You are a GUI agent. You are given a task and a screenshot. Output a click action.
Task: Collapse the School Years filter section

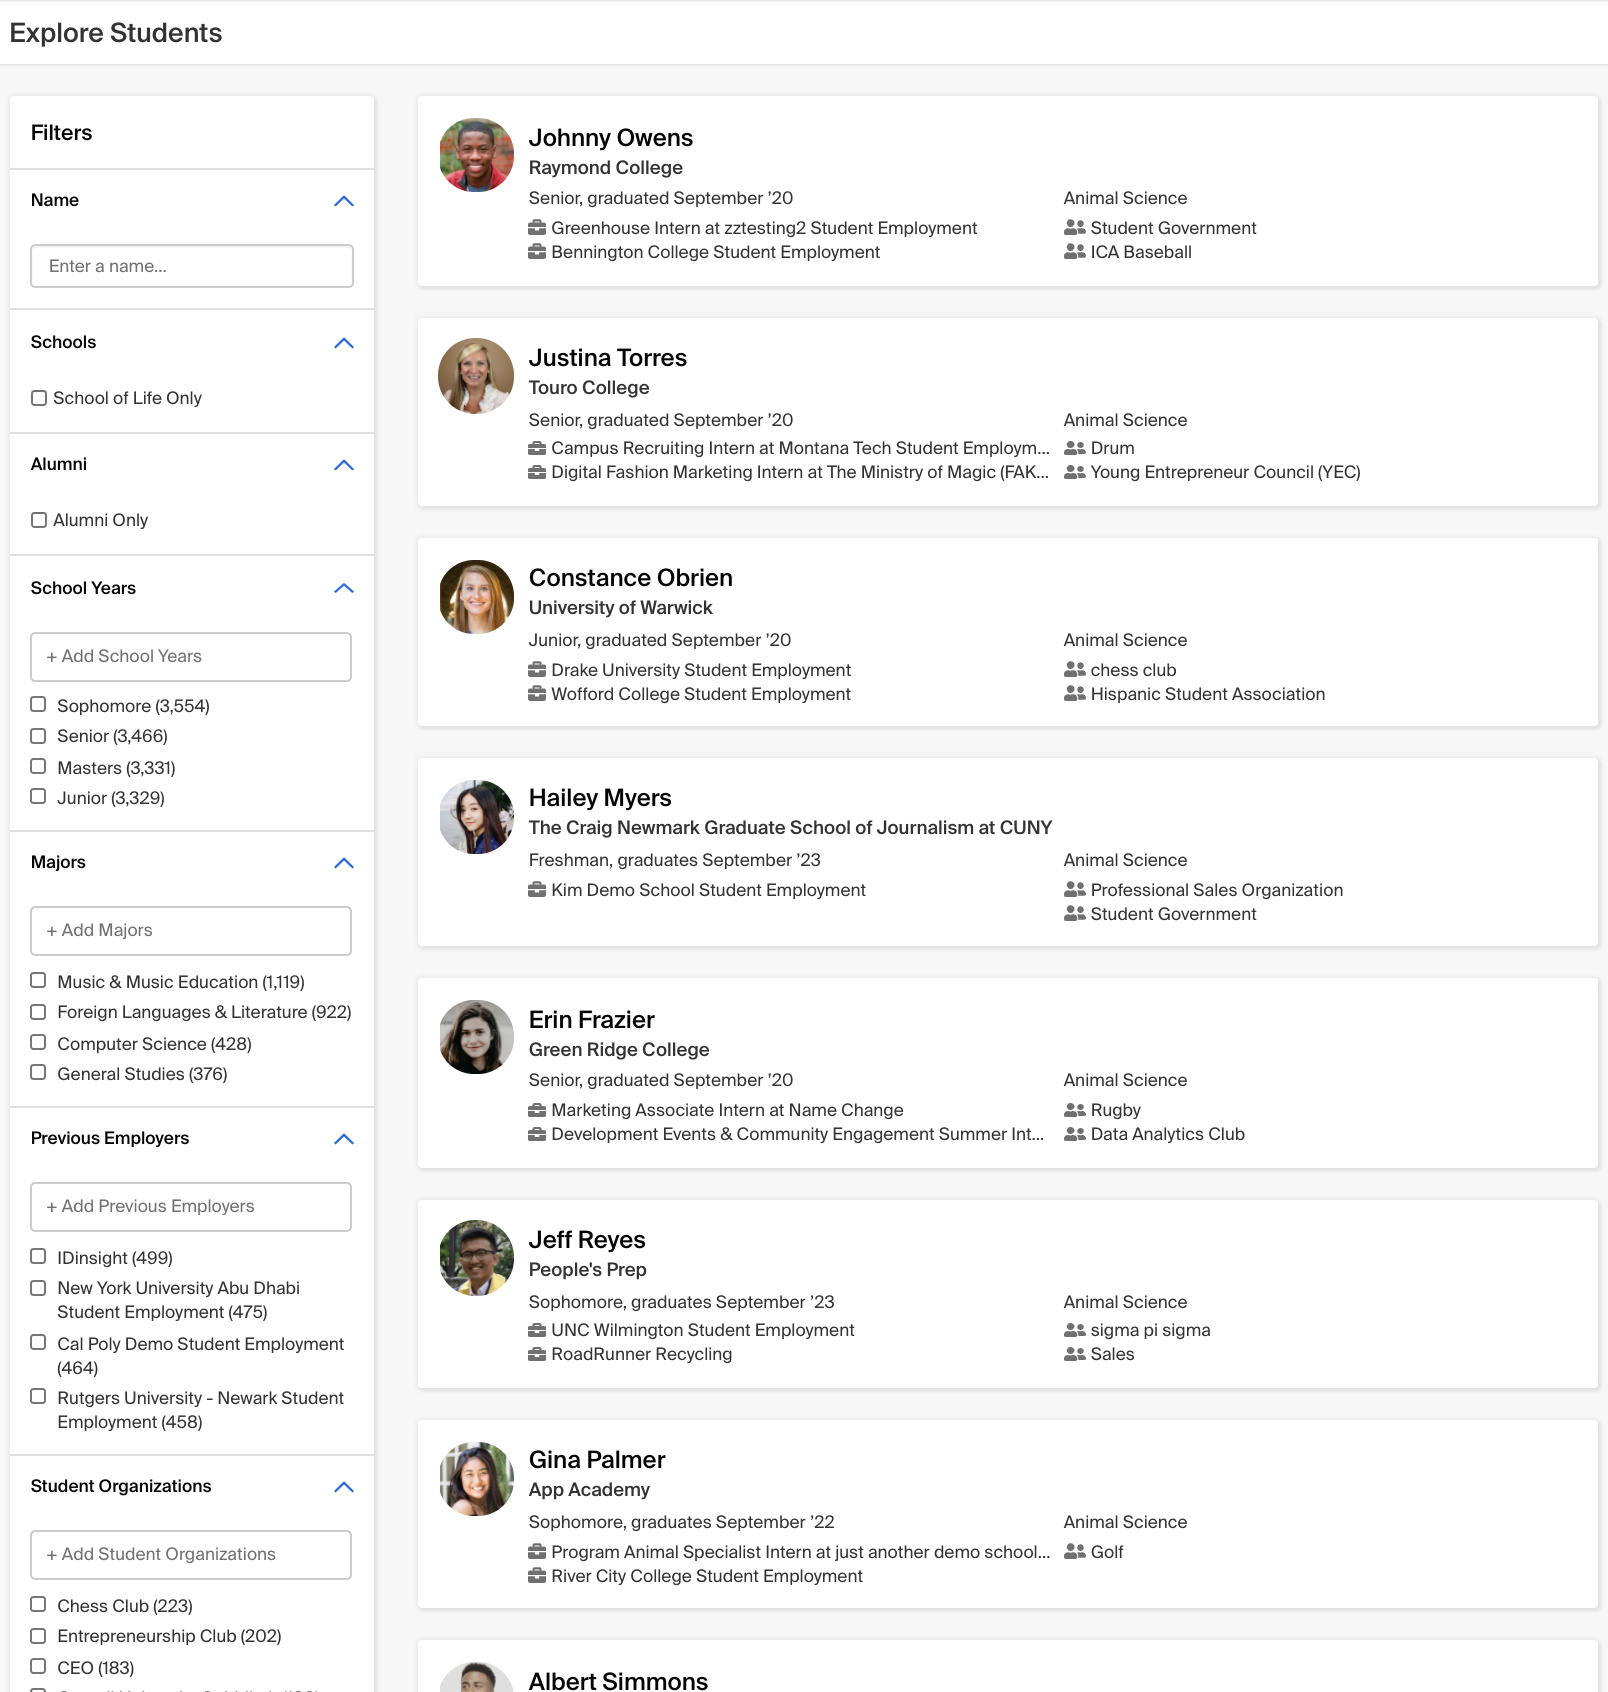pyautogui.click(x=343, y=588)
